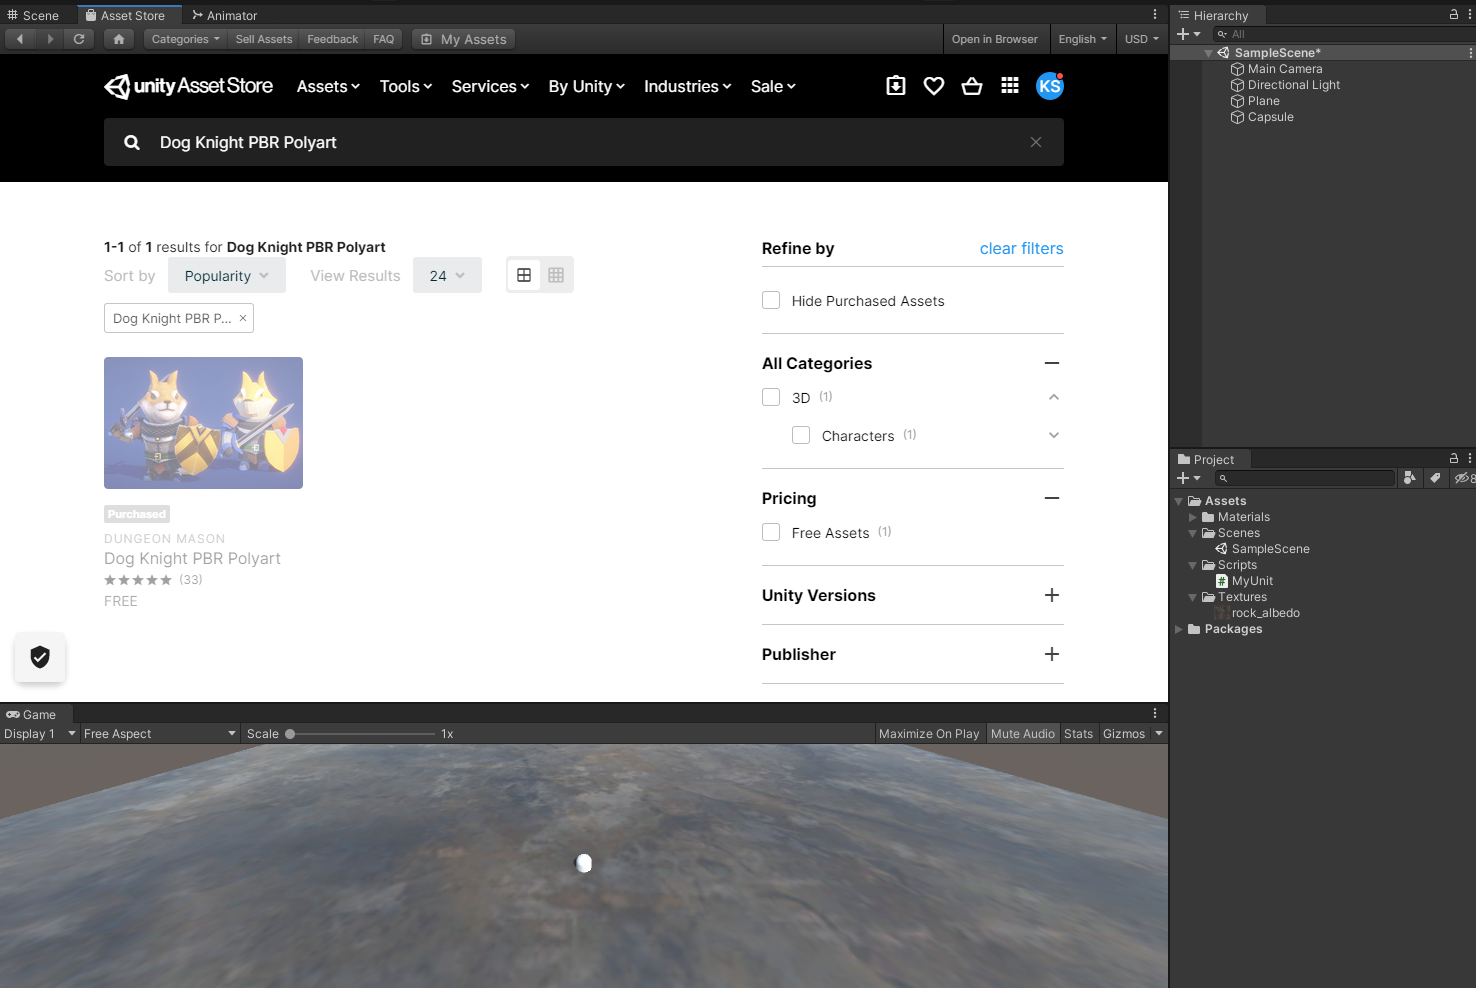Open the Assets menu
Screen dimensions: 1476x988
click(328, 86)
